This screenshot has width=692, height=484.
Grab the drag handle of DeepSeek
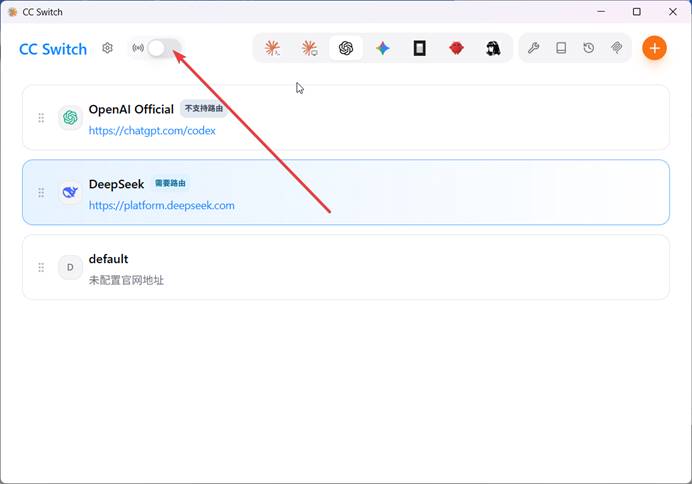point(41,192)
